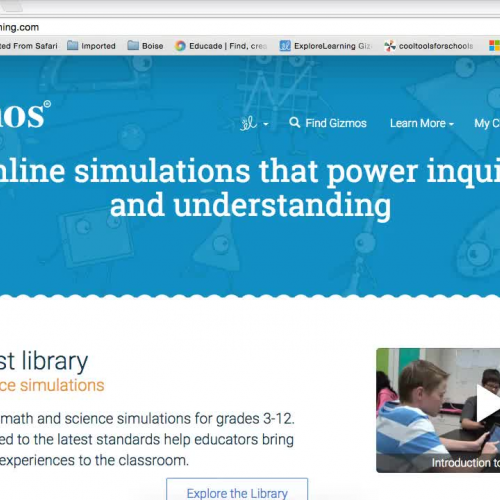Screen dimensions: 500x500
Task: Click the 'and understanding' headline text
Action: (250, 205)
